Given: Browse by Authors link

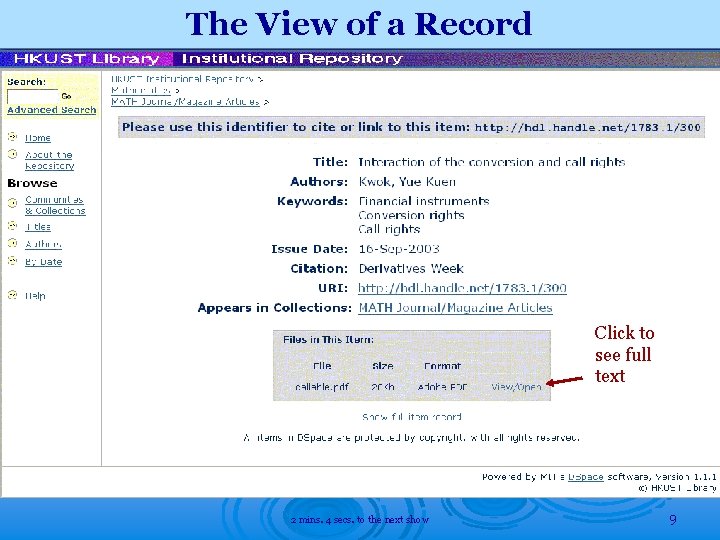Looking at the screenshot, I should [x=43, y=244].
